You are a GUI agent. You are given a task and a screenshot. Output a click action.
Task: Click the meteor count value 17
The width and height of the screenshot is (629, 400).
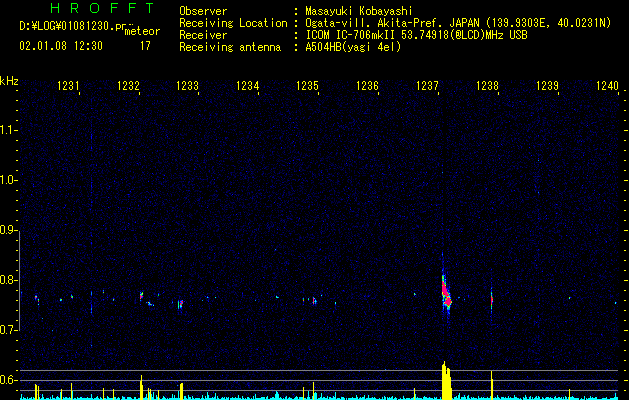coord(145,46)
